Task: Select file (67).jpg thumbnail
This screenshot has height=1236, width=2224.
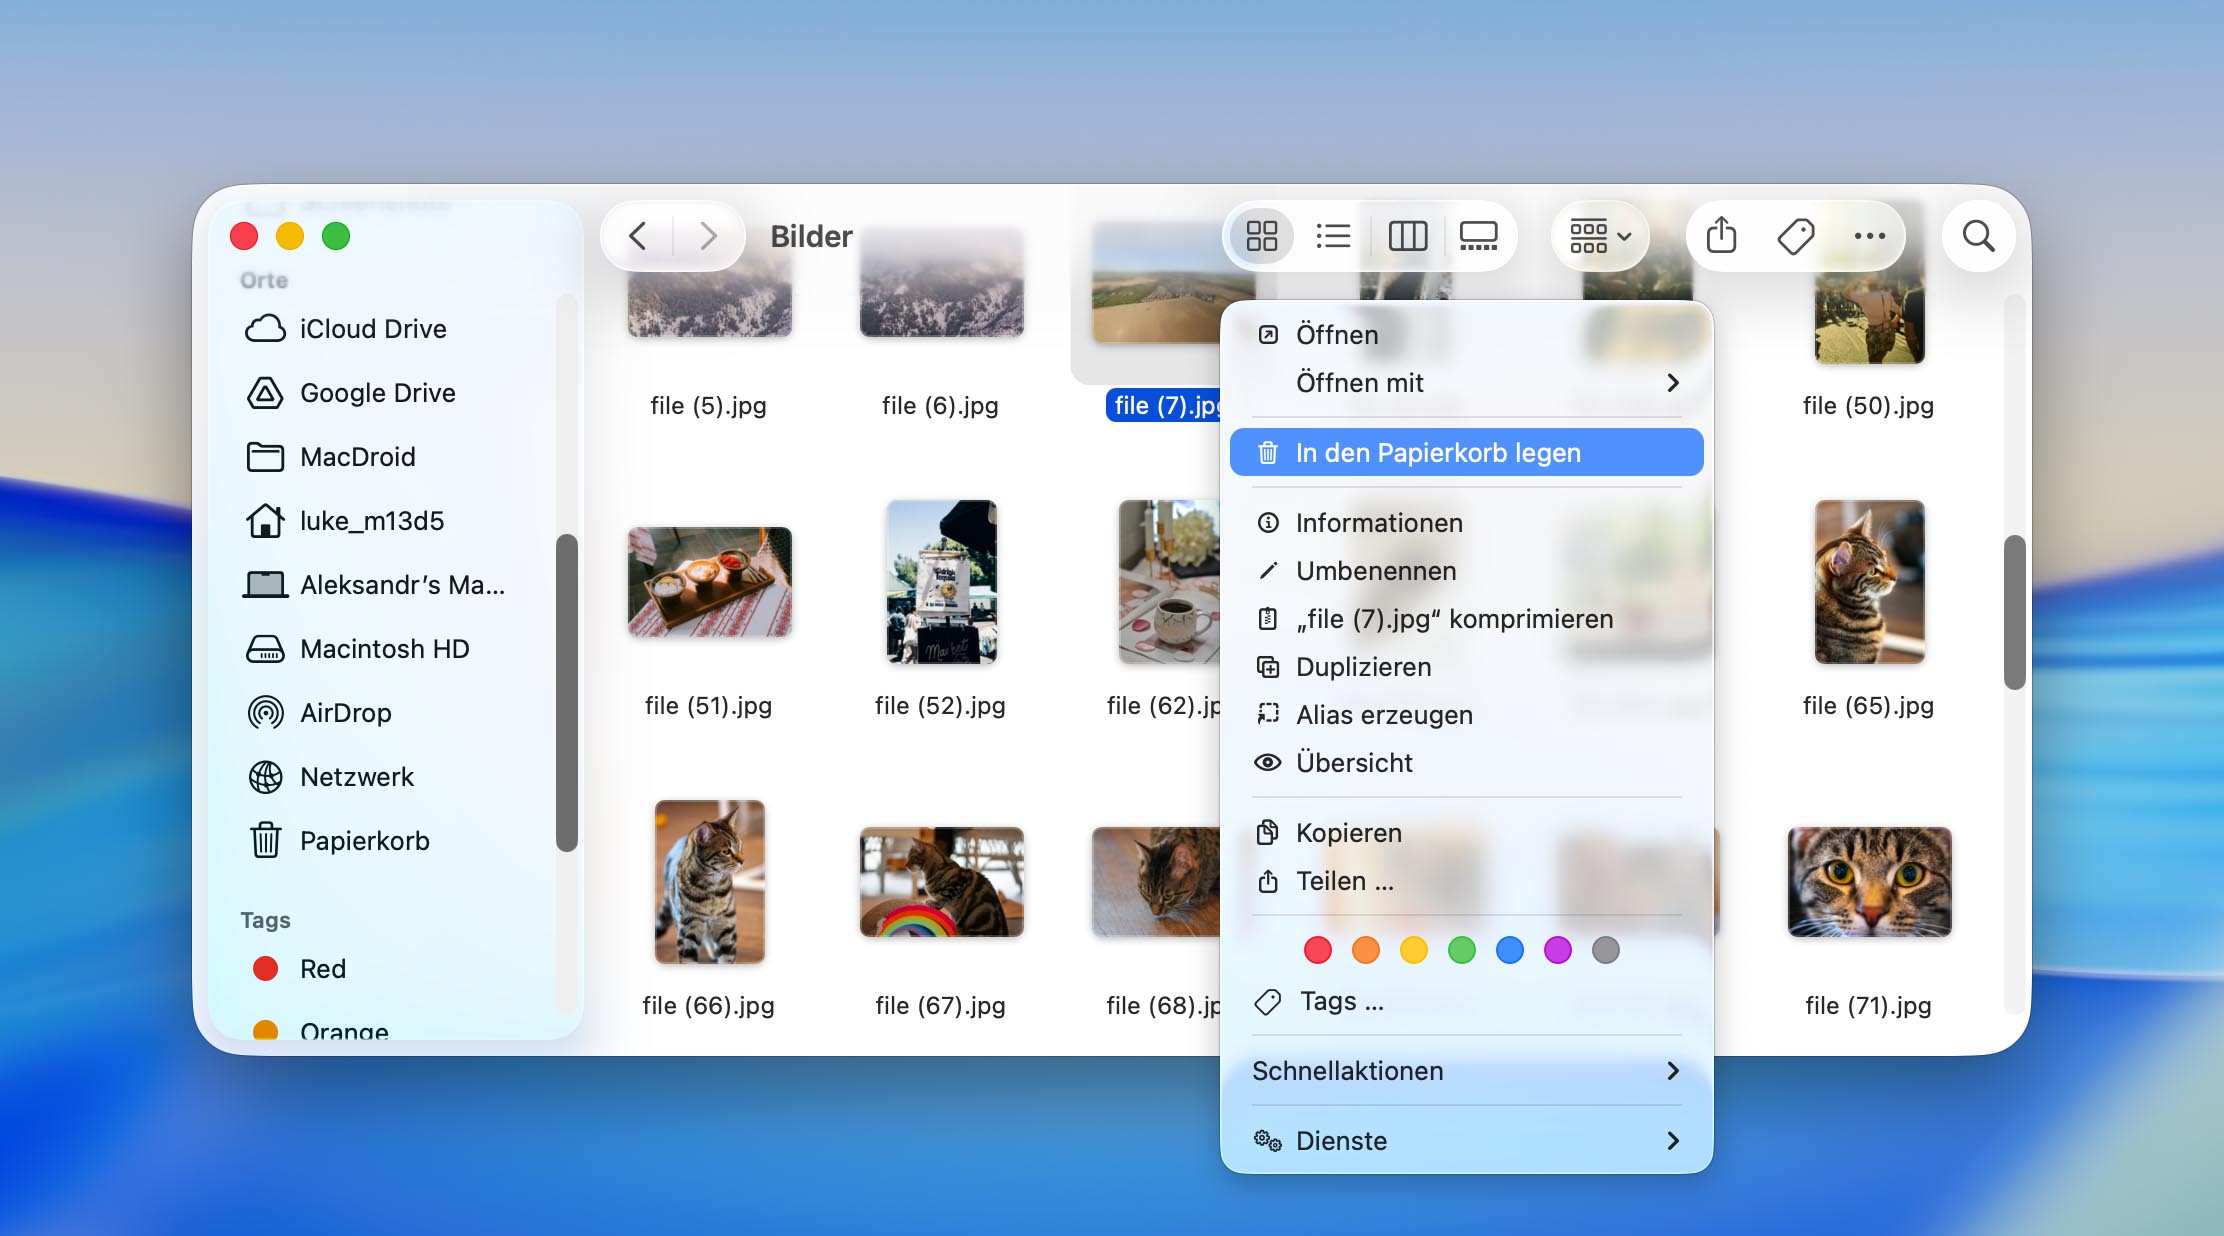Action: coord(941,882)
